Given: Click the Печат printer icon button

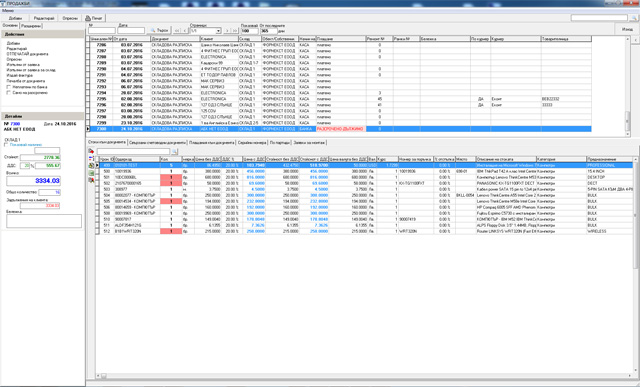Looking at the screenshot, I should point(94,18).
